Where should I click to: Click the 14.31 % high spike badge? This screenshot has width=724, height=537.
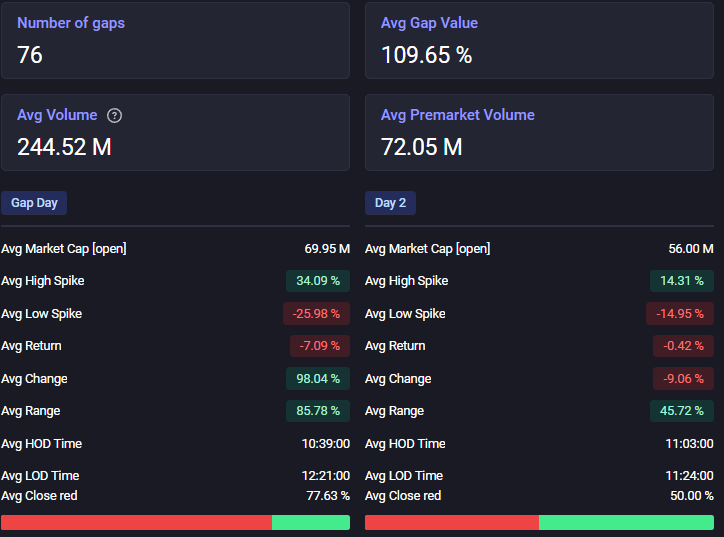(x=682, y=281)
